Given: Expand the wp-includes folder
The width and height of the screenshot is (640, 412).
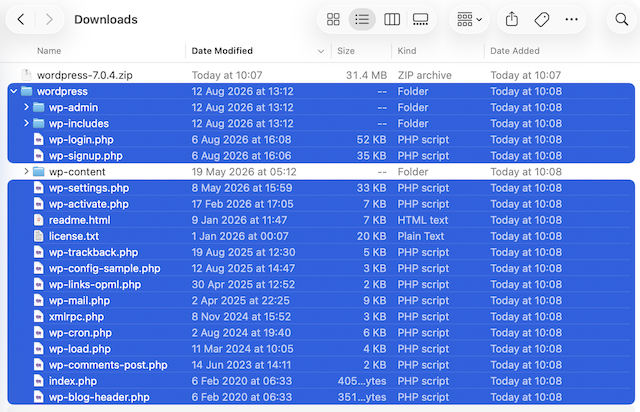Looking at the screenshot, I should point(26,123).
